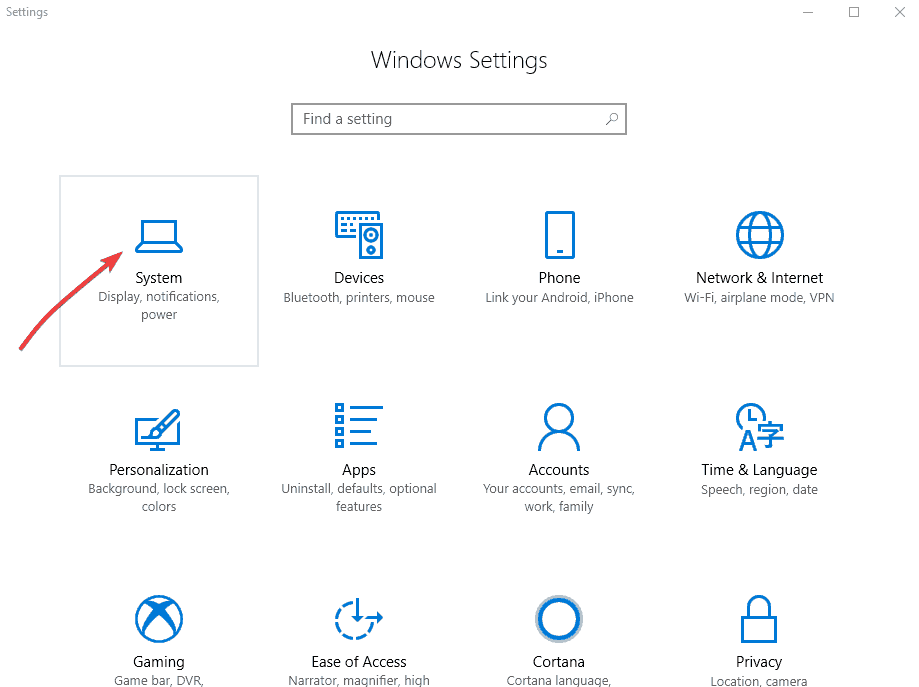Open the Personalization paintbrush icon
Screen dimensions: 919x687
158,430
